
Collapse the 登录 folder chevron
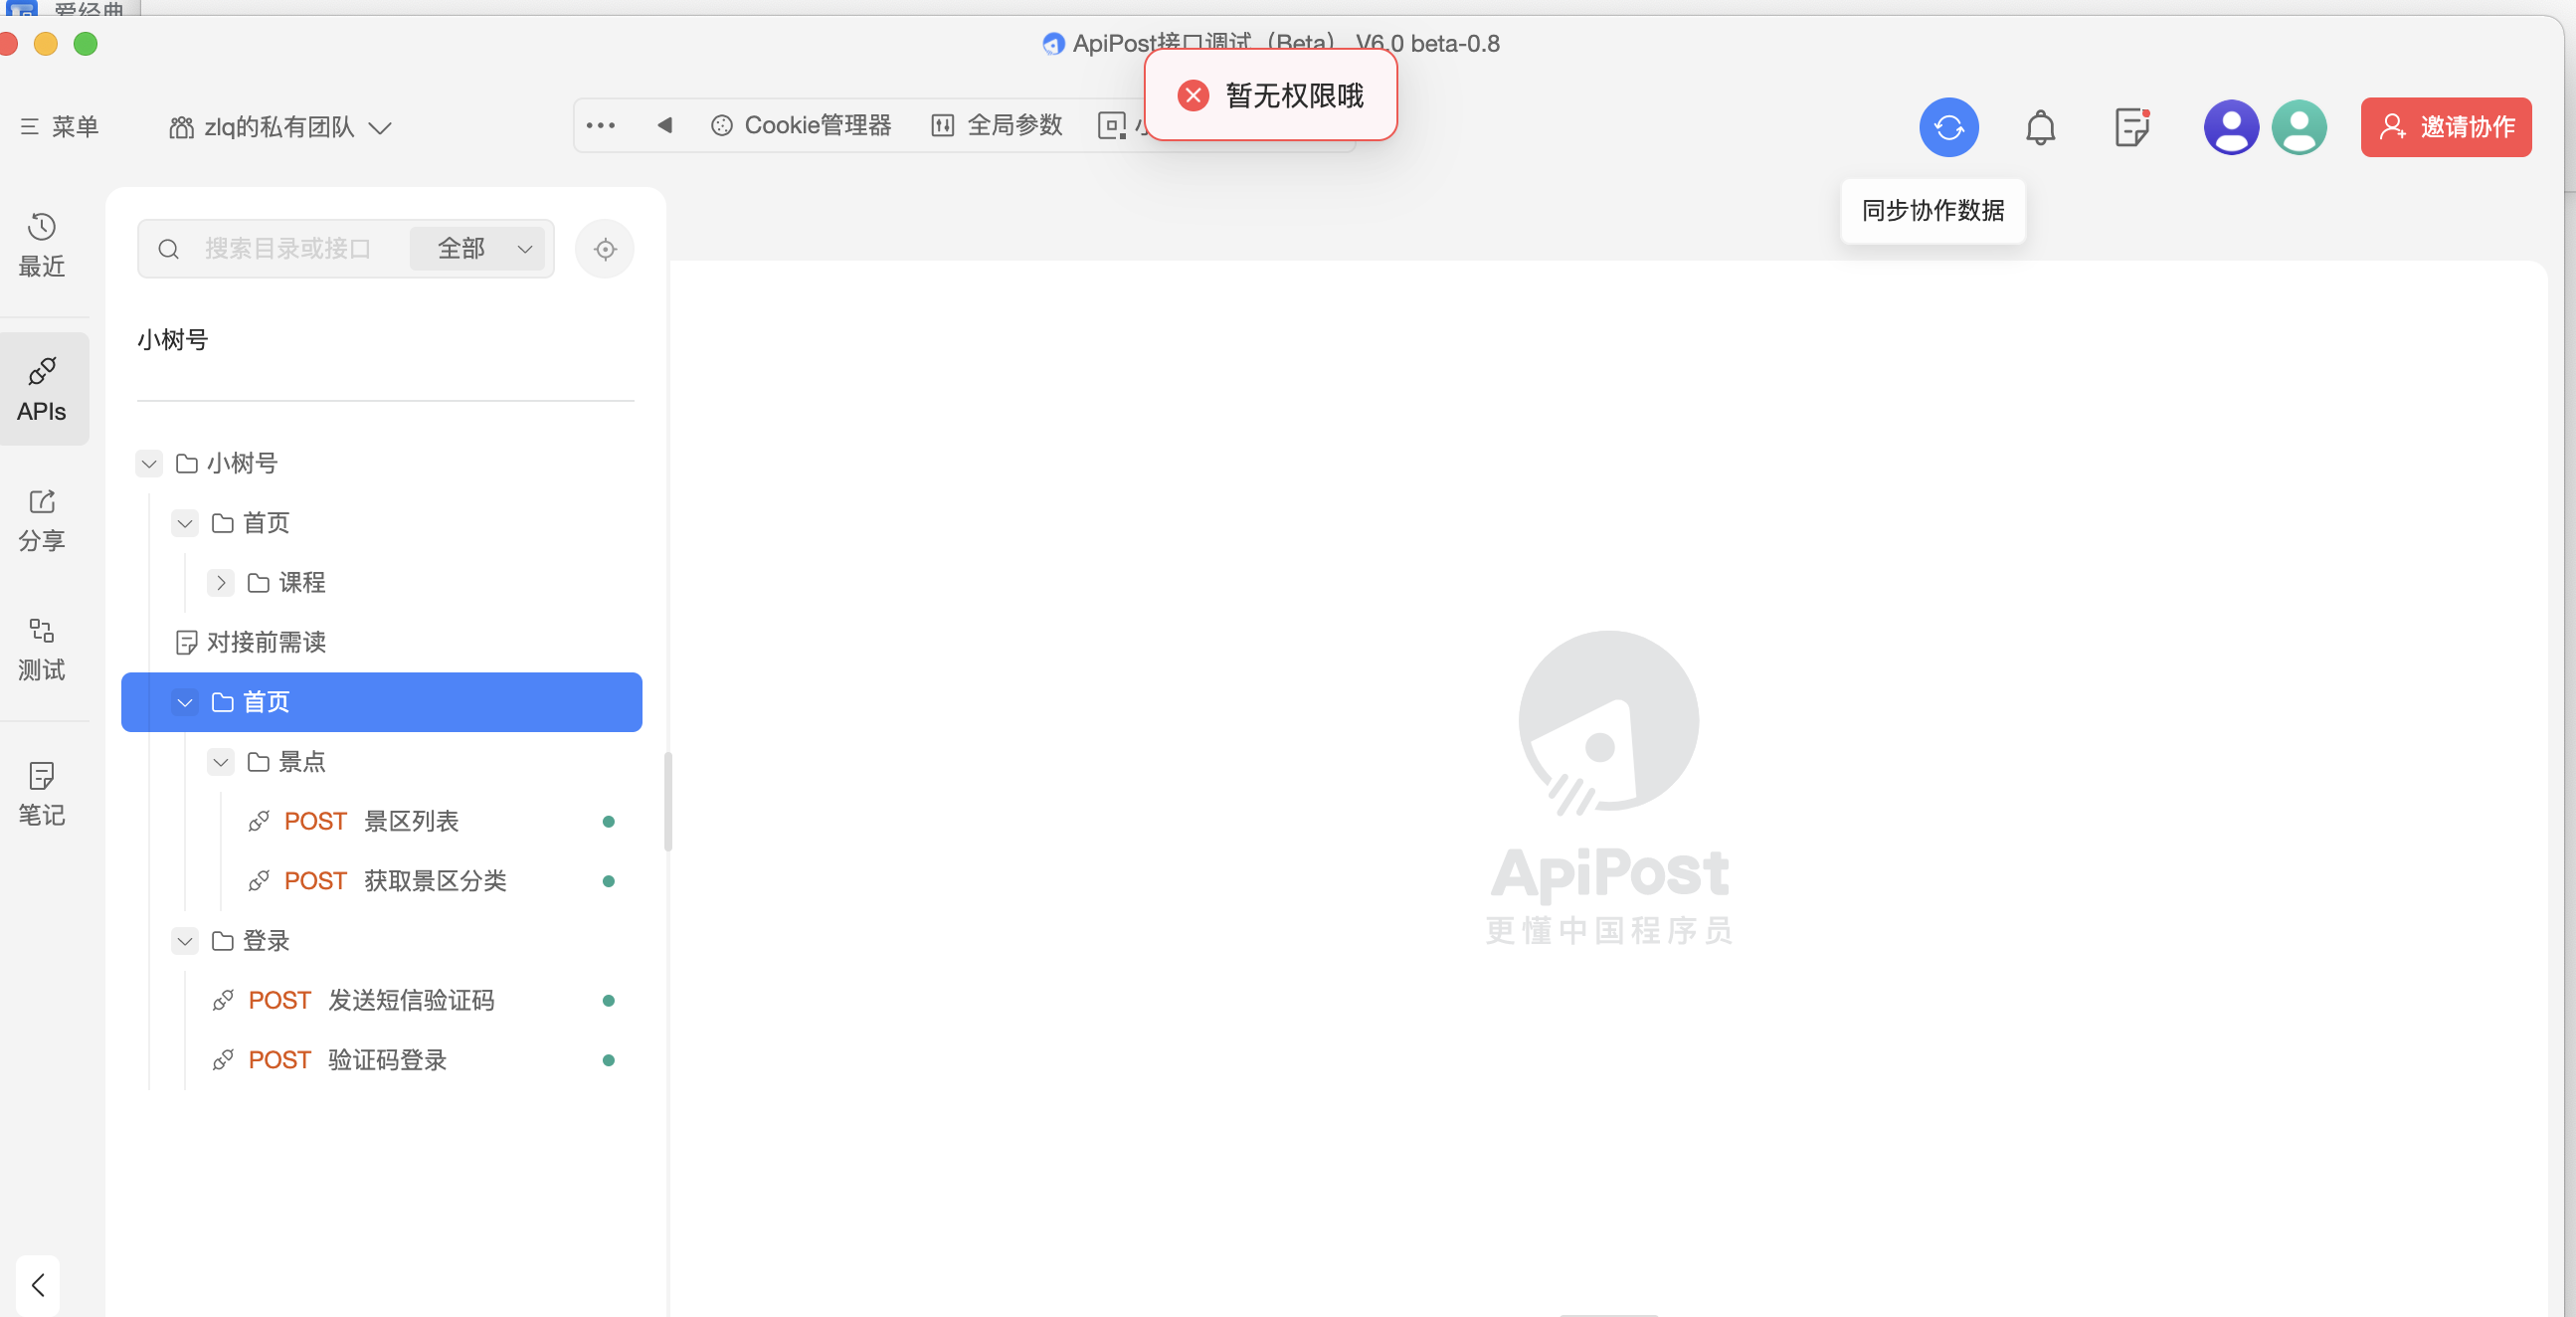tap(185, 941)
